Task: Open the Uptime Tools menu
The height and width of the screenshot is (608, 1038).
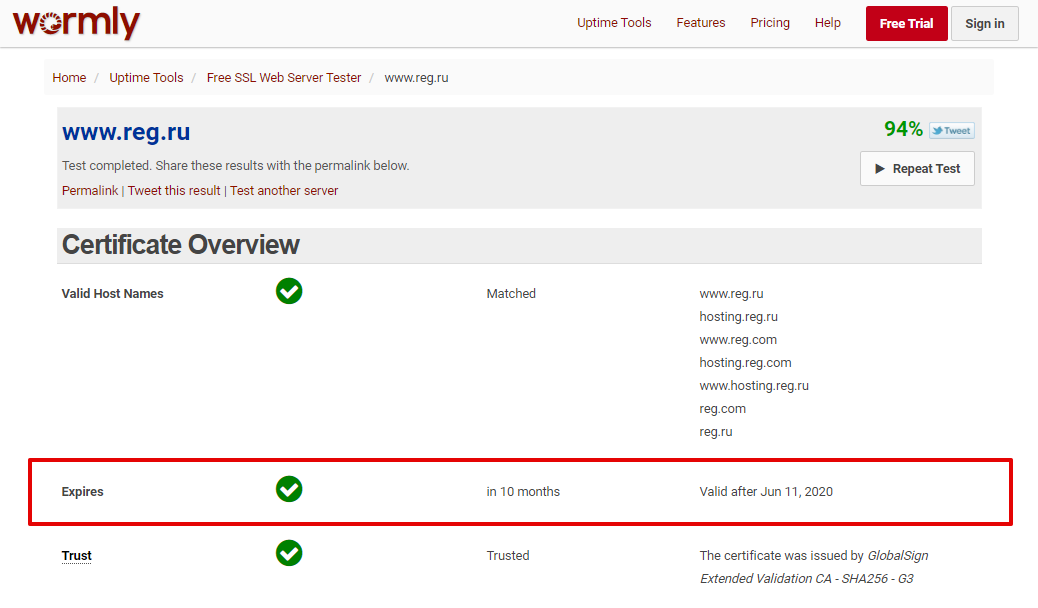Action: coord(614,23)
